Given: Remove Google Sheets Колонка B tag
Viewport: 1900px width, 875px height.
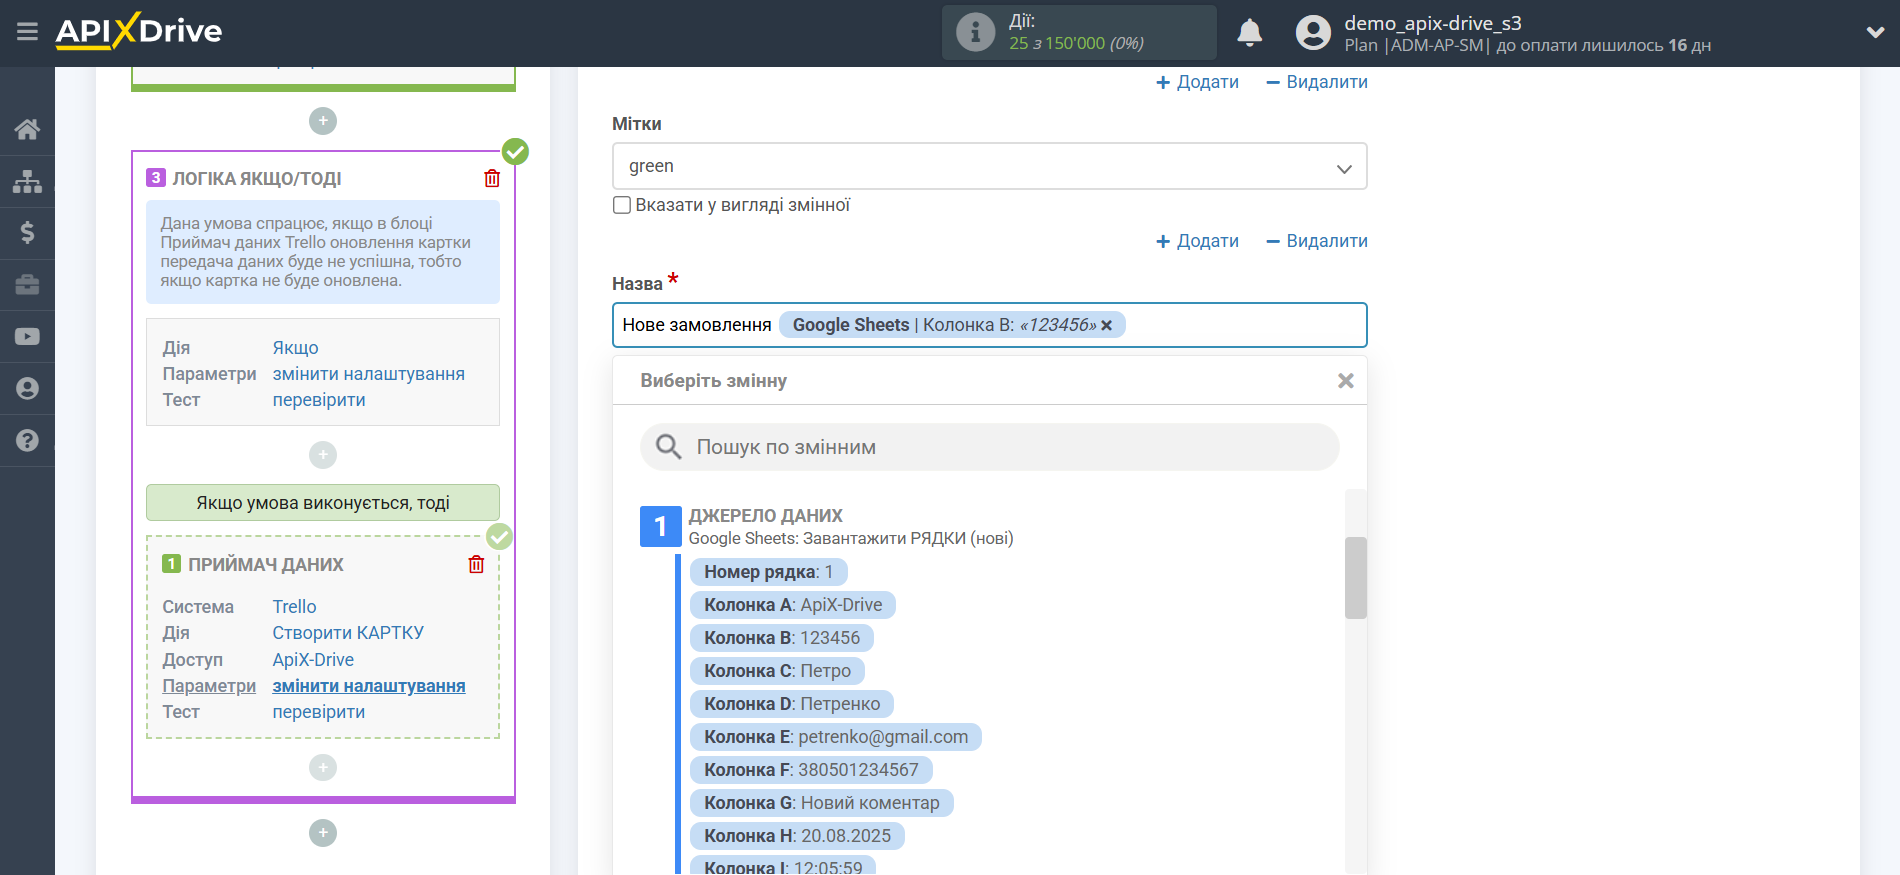Looking at the screenshot, I should point(1106,326).
